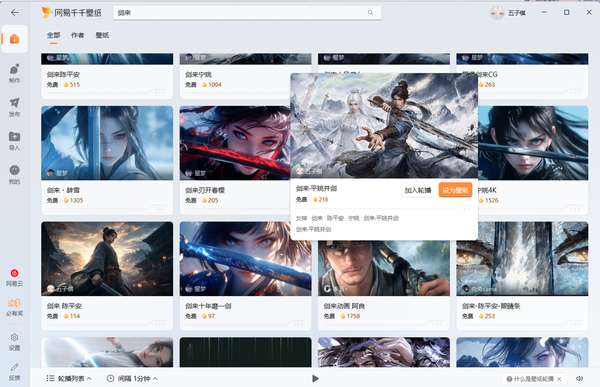
Task: Open the 剑来-陈平安-眼睛条 thumbnail
Action: pos(522,259)
